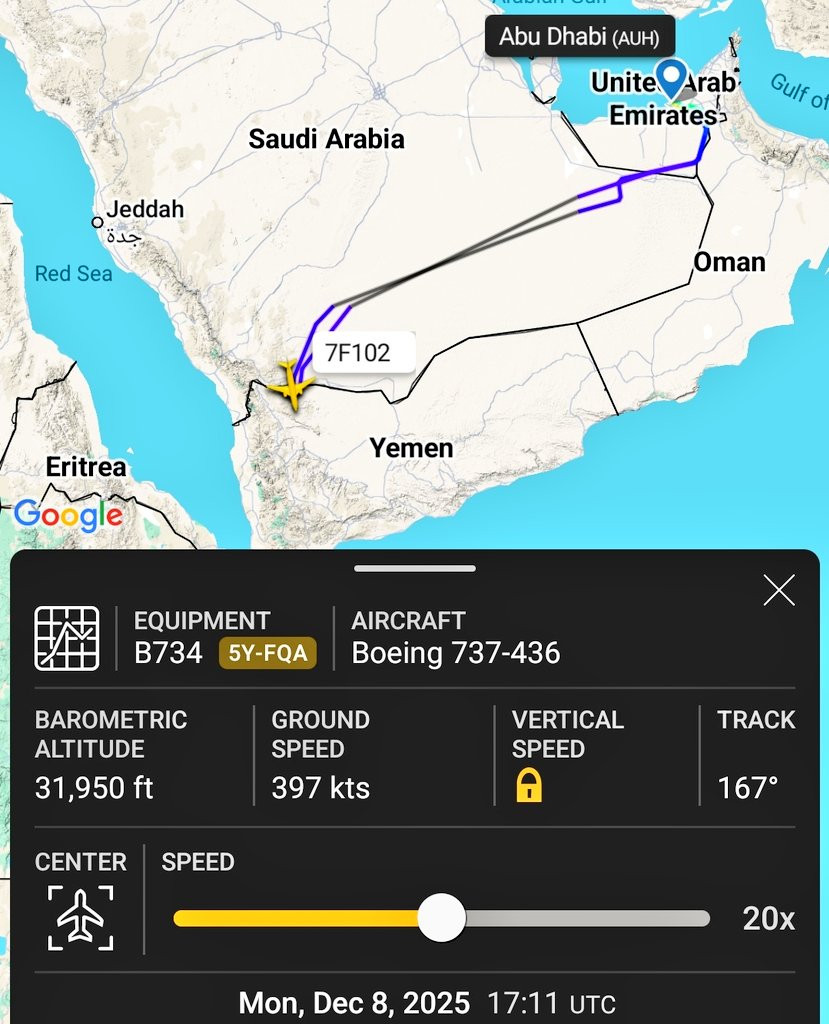
Task: Open the altitude graph icon
Action: pyautogui.click(x=67, y=638)
